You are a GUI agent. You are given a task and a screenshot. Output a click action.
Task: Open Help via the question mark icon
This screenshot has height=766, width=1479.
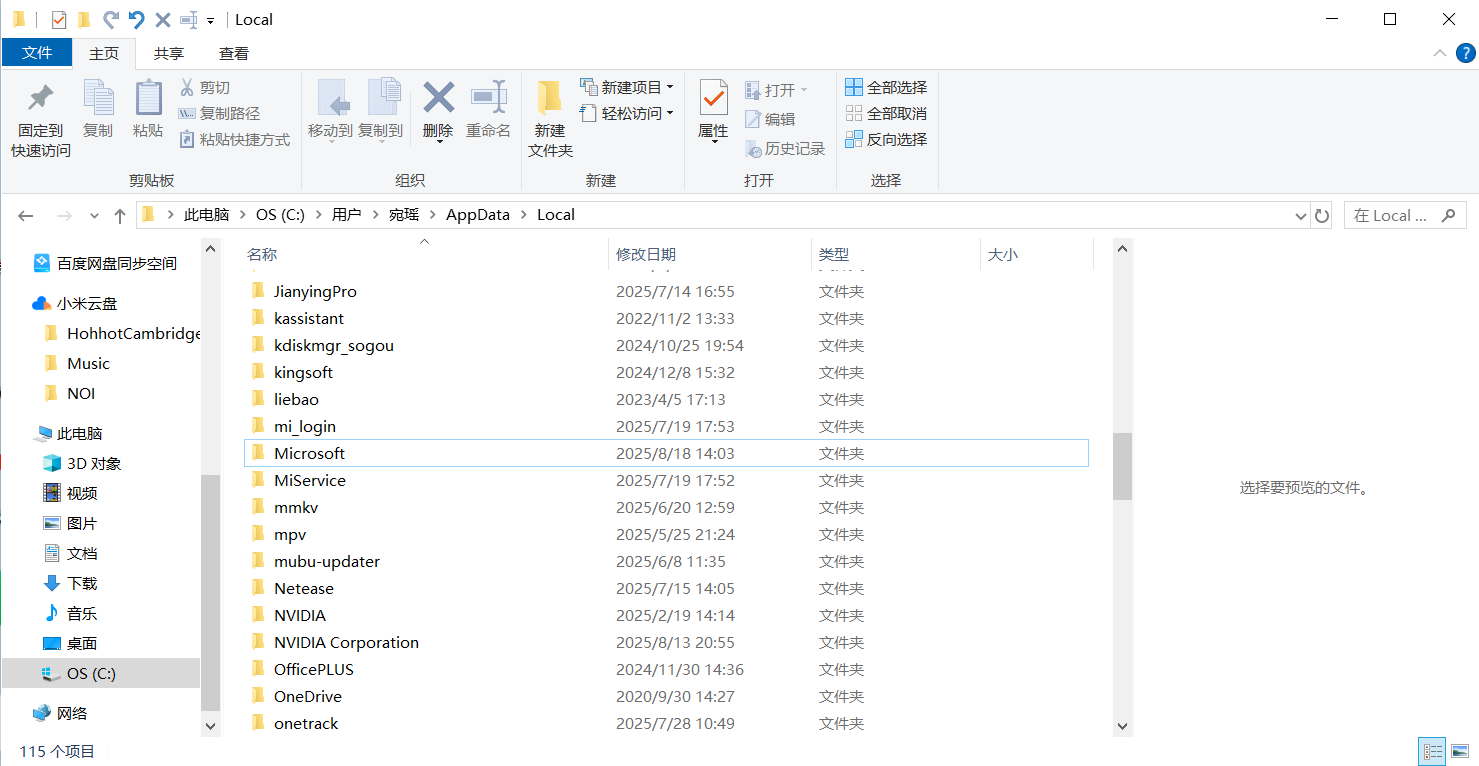(x=1464, y=53)
